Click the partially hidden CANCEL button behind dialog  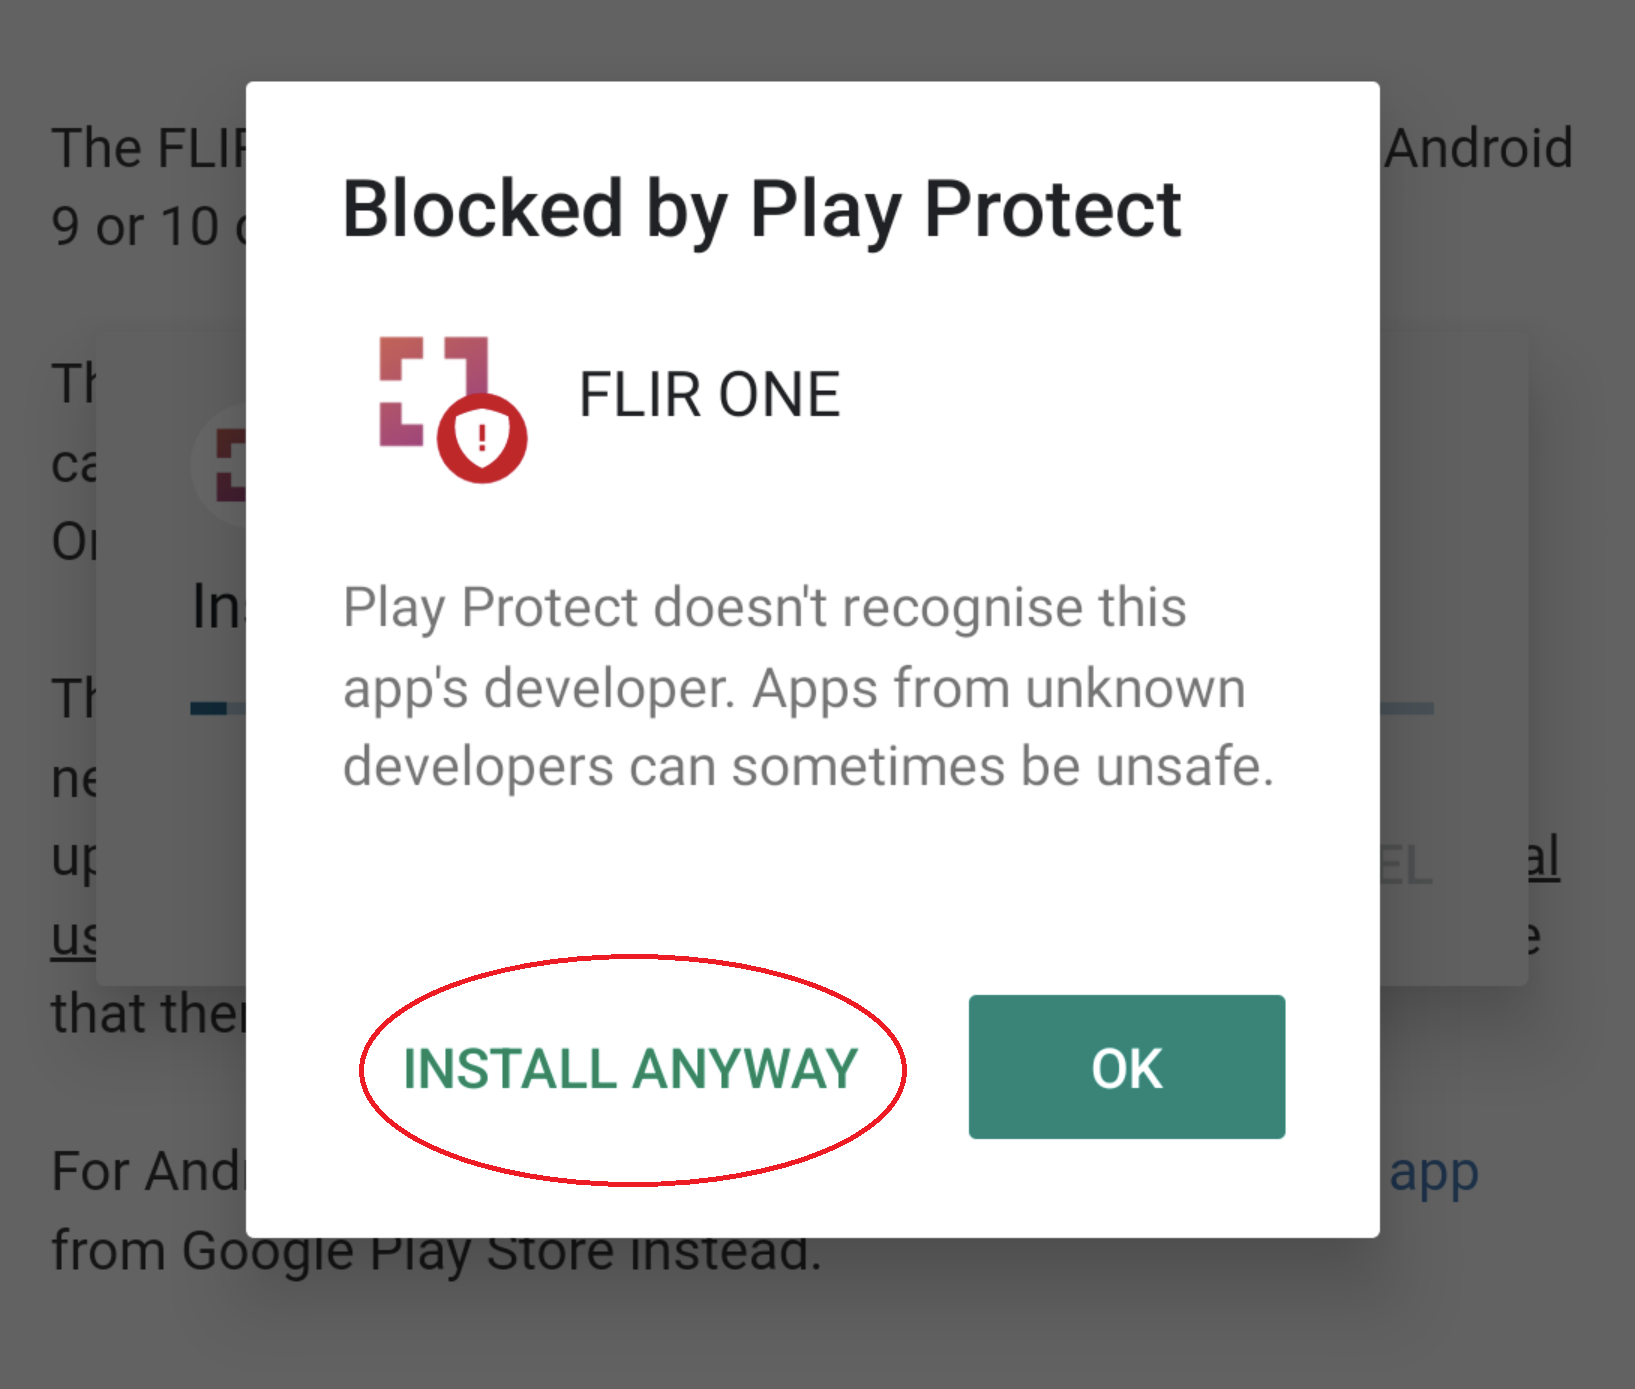[x=1407, y=866]
